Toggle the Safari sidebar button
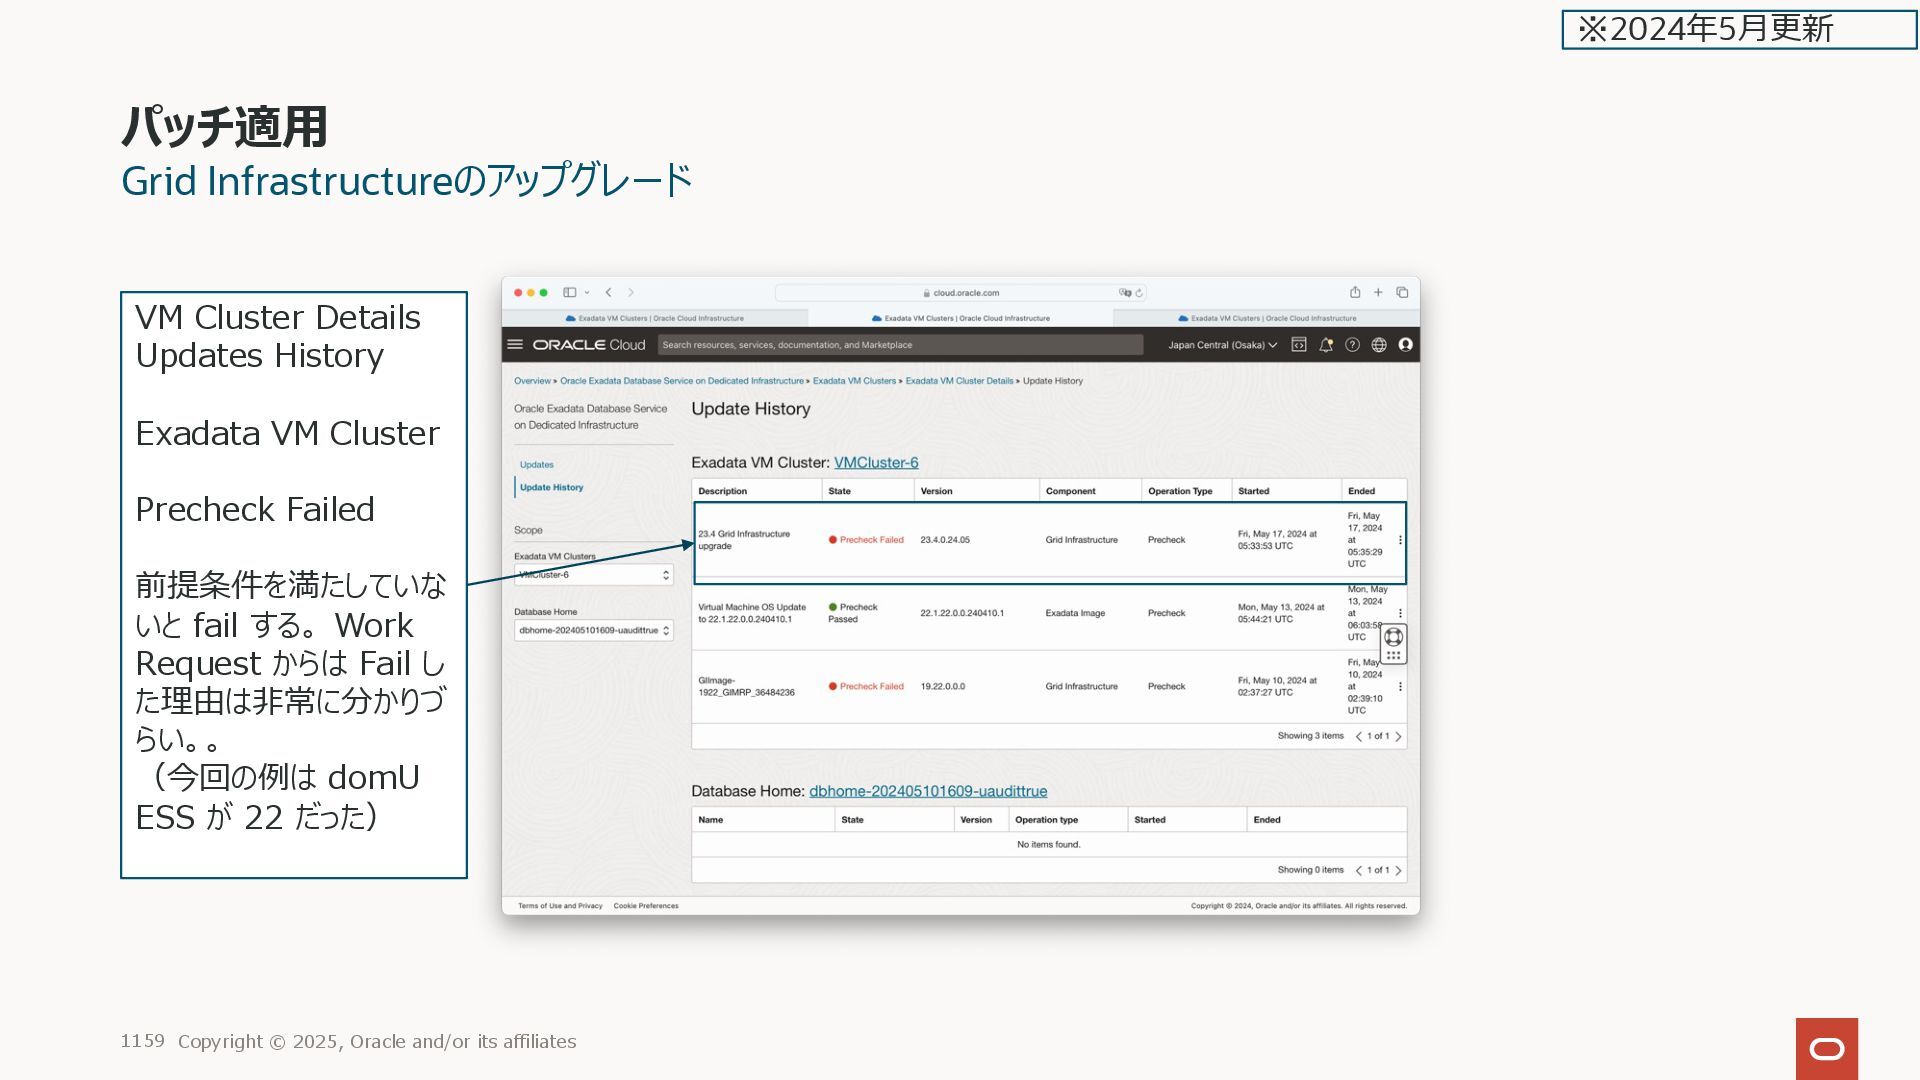The image size is (1920, 1080). (x=570, y=292)
